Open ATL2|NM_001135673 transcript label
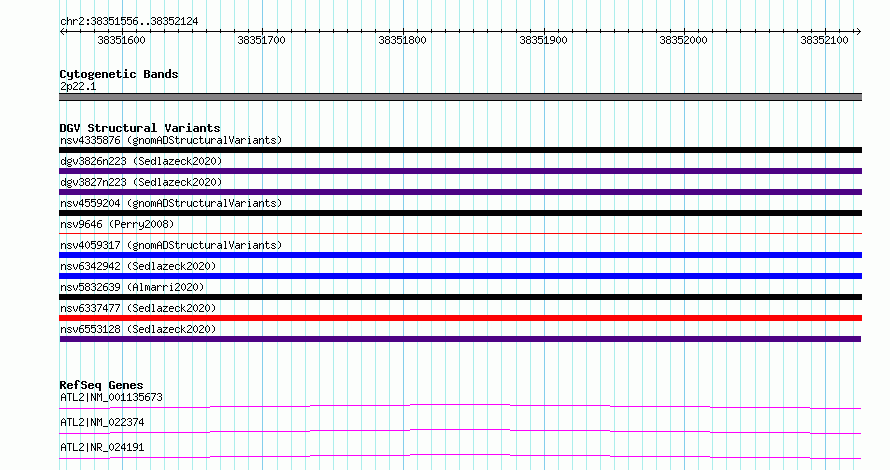 tap(111, 397)
